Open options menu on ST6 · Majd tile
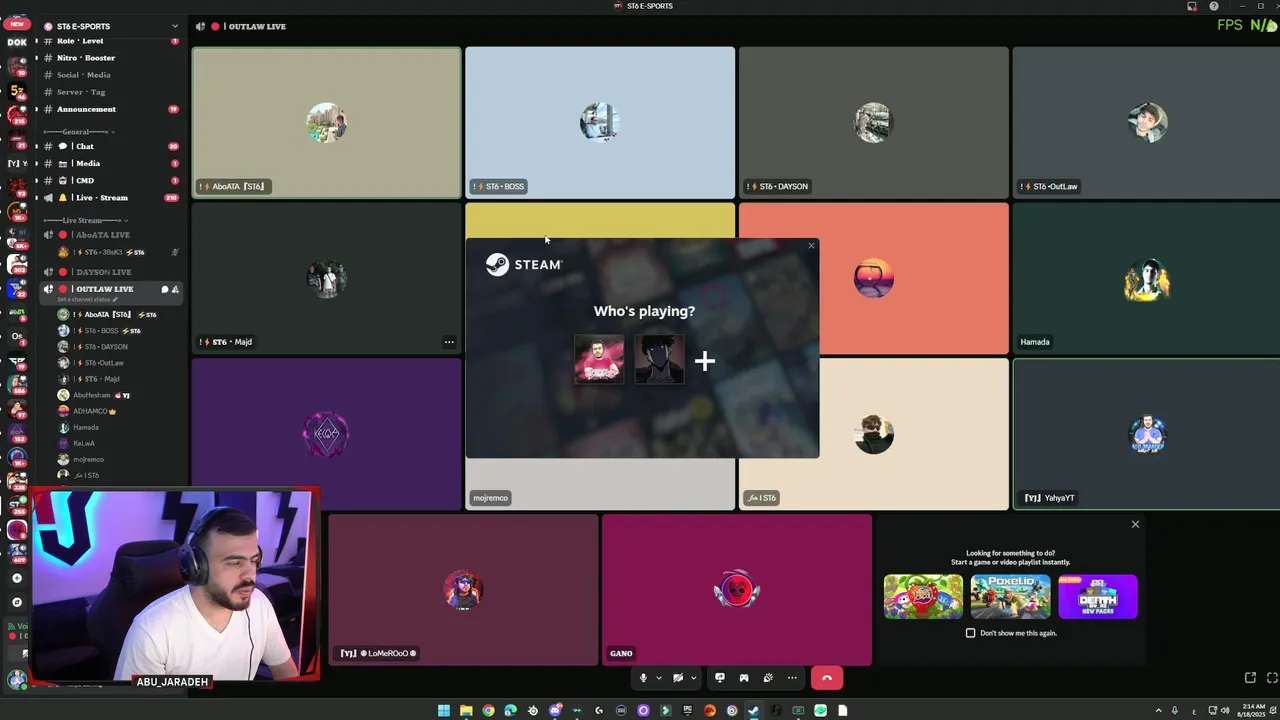The image size is (1280, 720). pos(449,342)
